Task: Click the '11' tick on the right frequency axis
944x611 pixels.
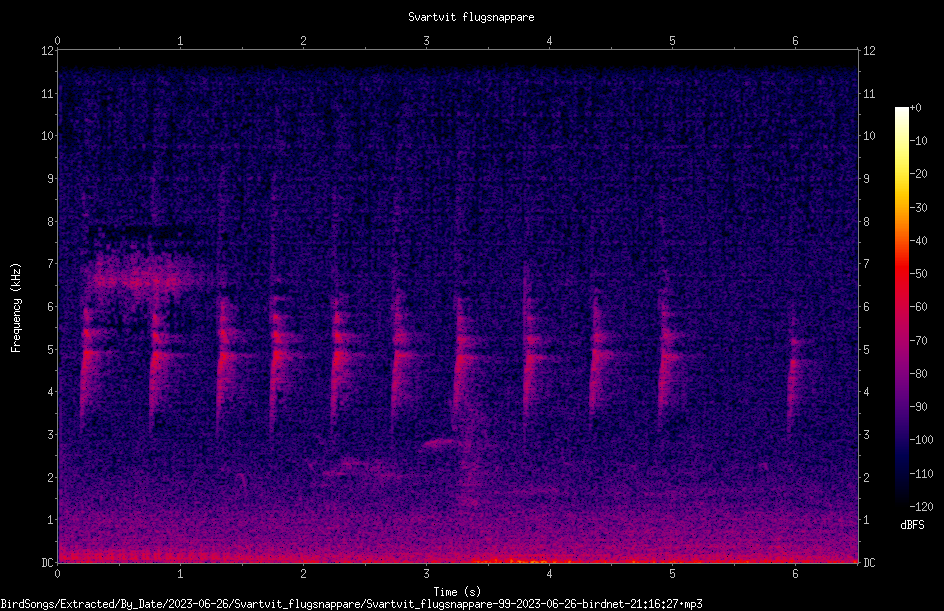Action: click(x=869, y=93)
